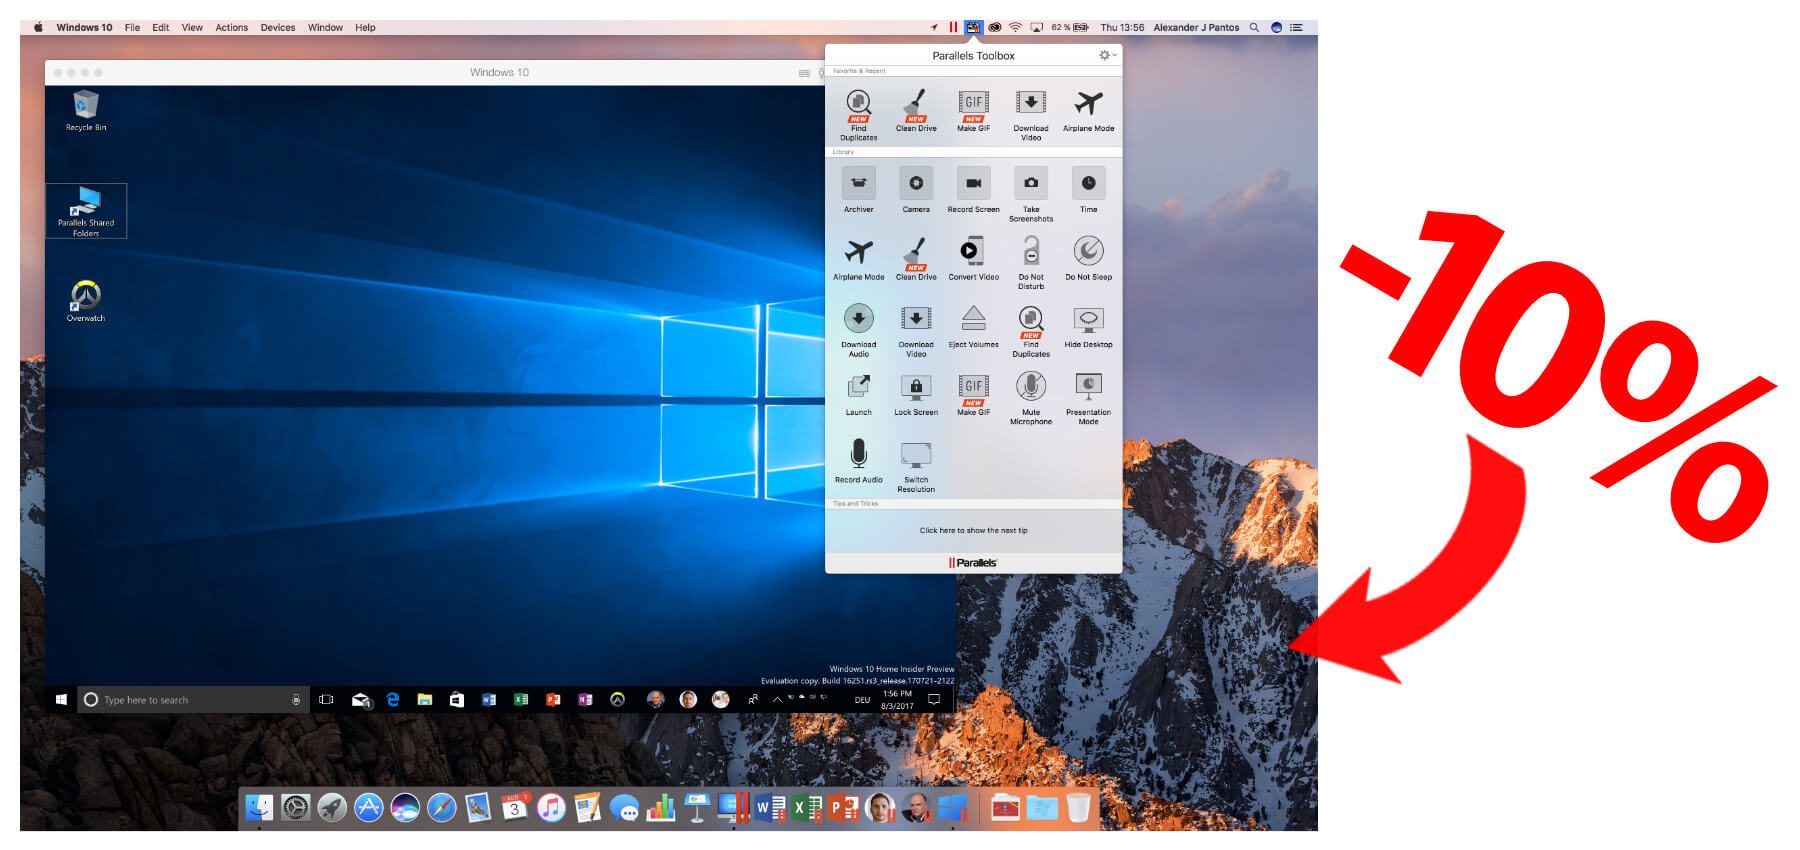Open File Explorer in Windows taskbar
This screenshot has width=1800, height=850.
click(x=424, y=699)
